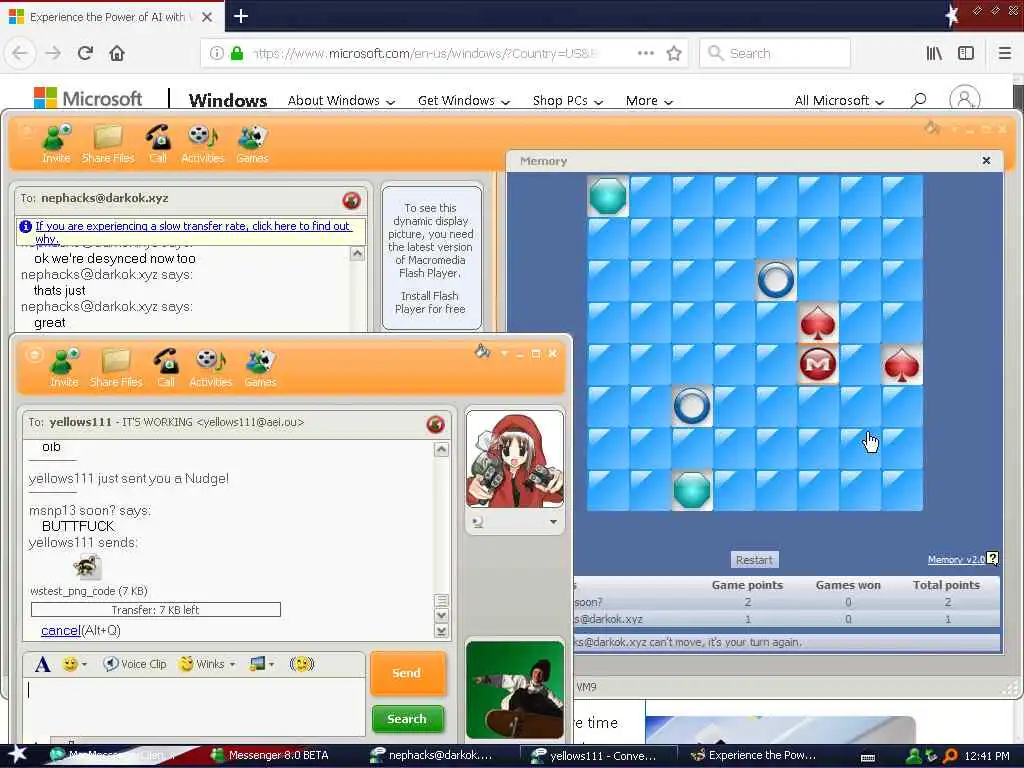Click Invite icon in yellows111 conversation
This screenshot has height=768, width=1024.
(65, 367)
